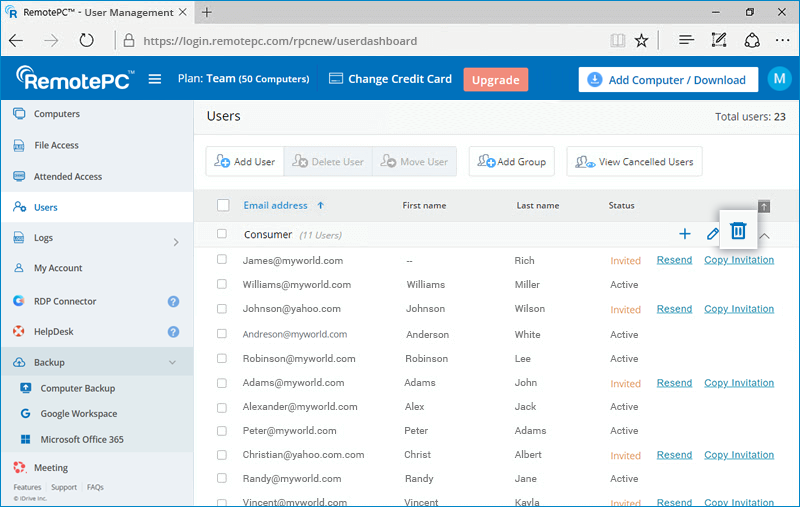
Task: Click the plus icon in Consumer group row
Action: coord(685,234)
